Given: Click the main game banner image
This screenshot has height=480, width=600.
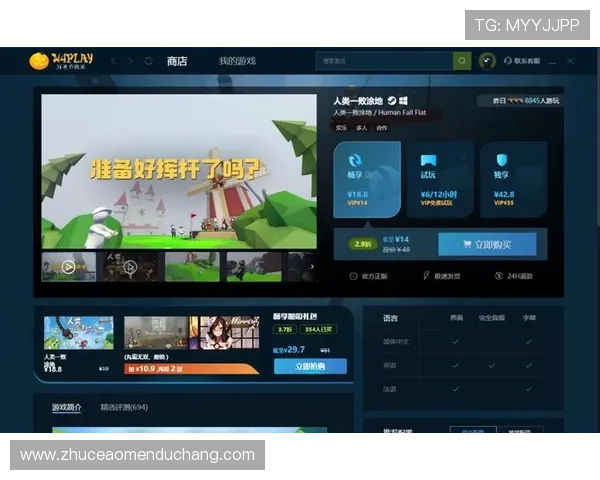Looking at the screenshot, I should 179,171.
